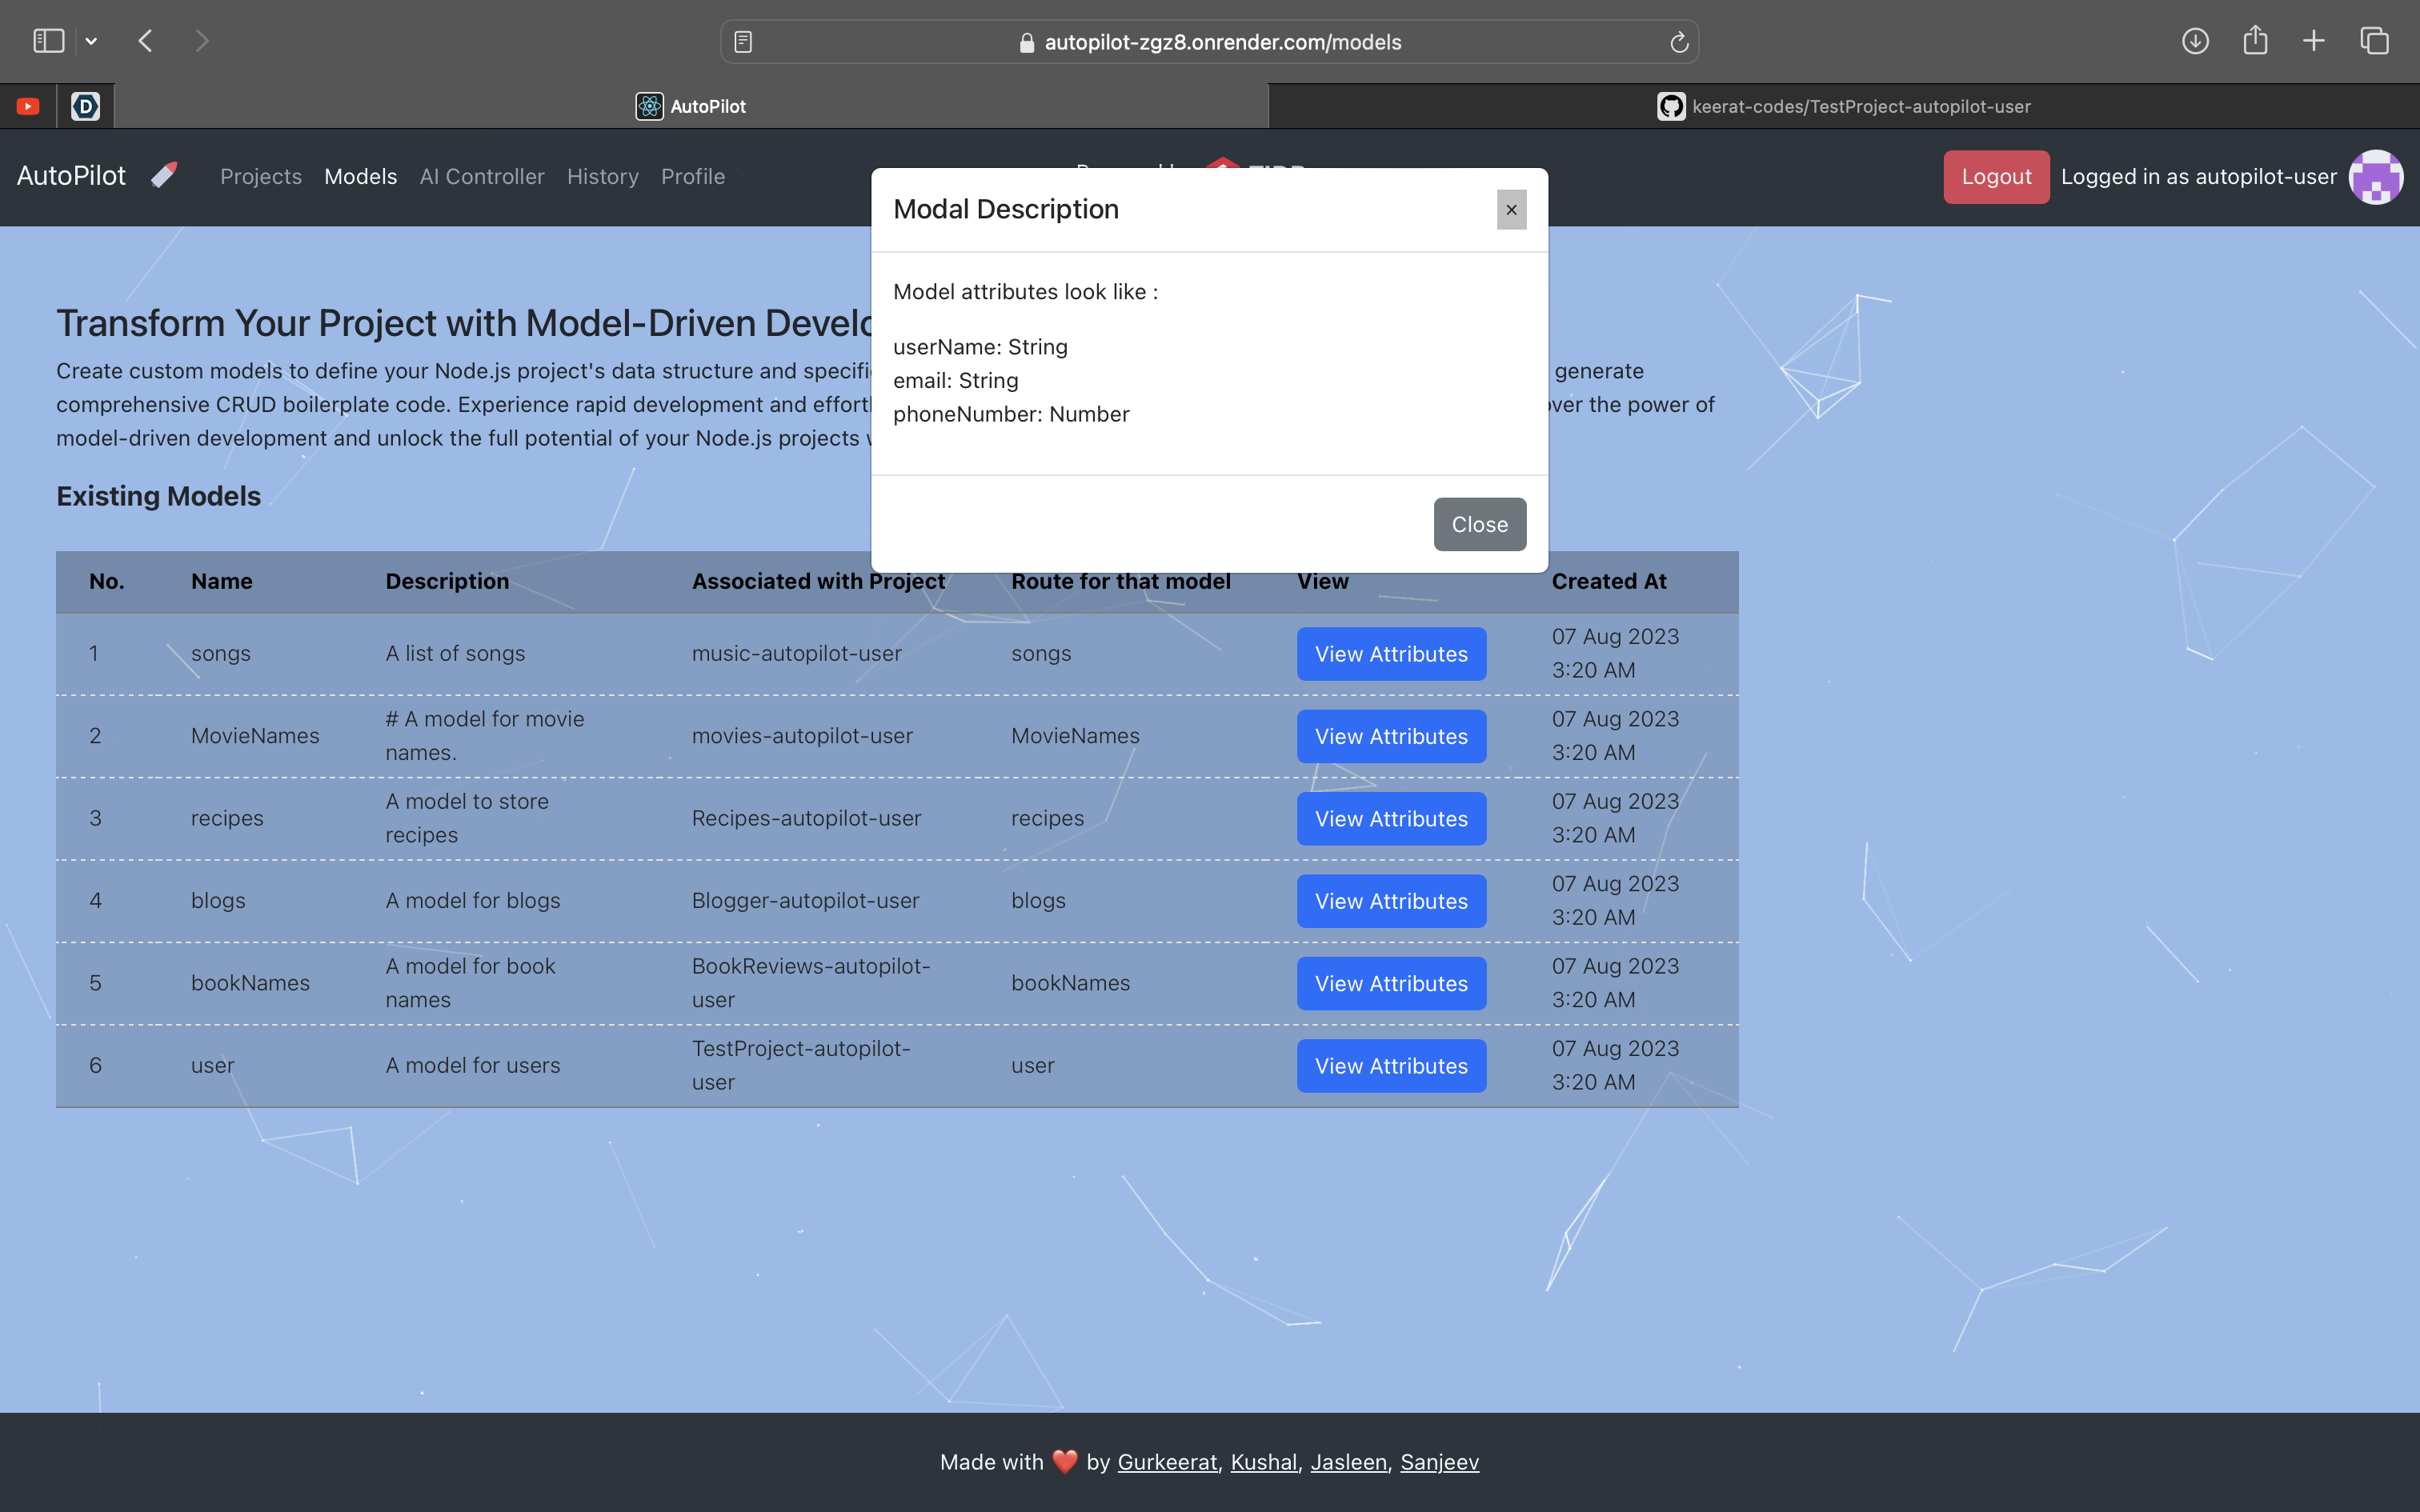This screenshot has width=2420, height=1512.
Task: Dismiss the modal with the × button
Action: 1511,210
